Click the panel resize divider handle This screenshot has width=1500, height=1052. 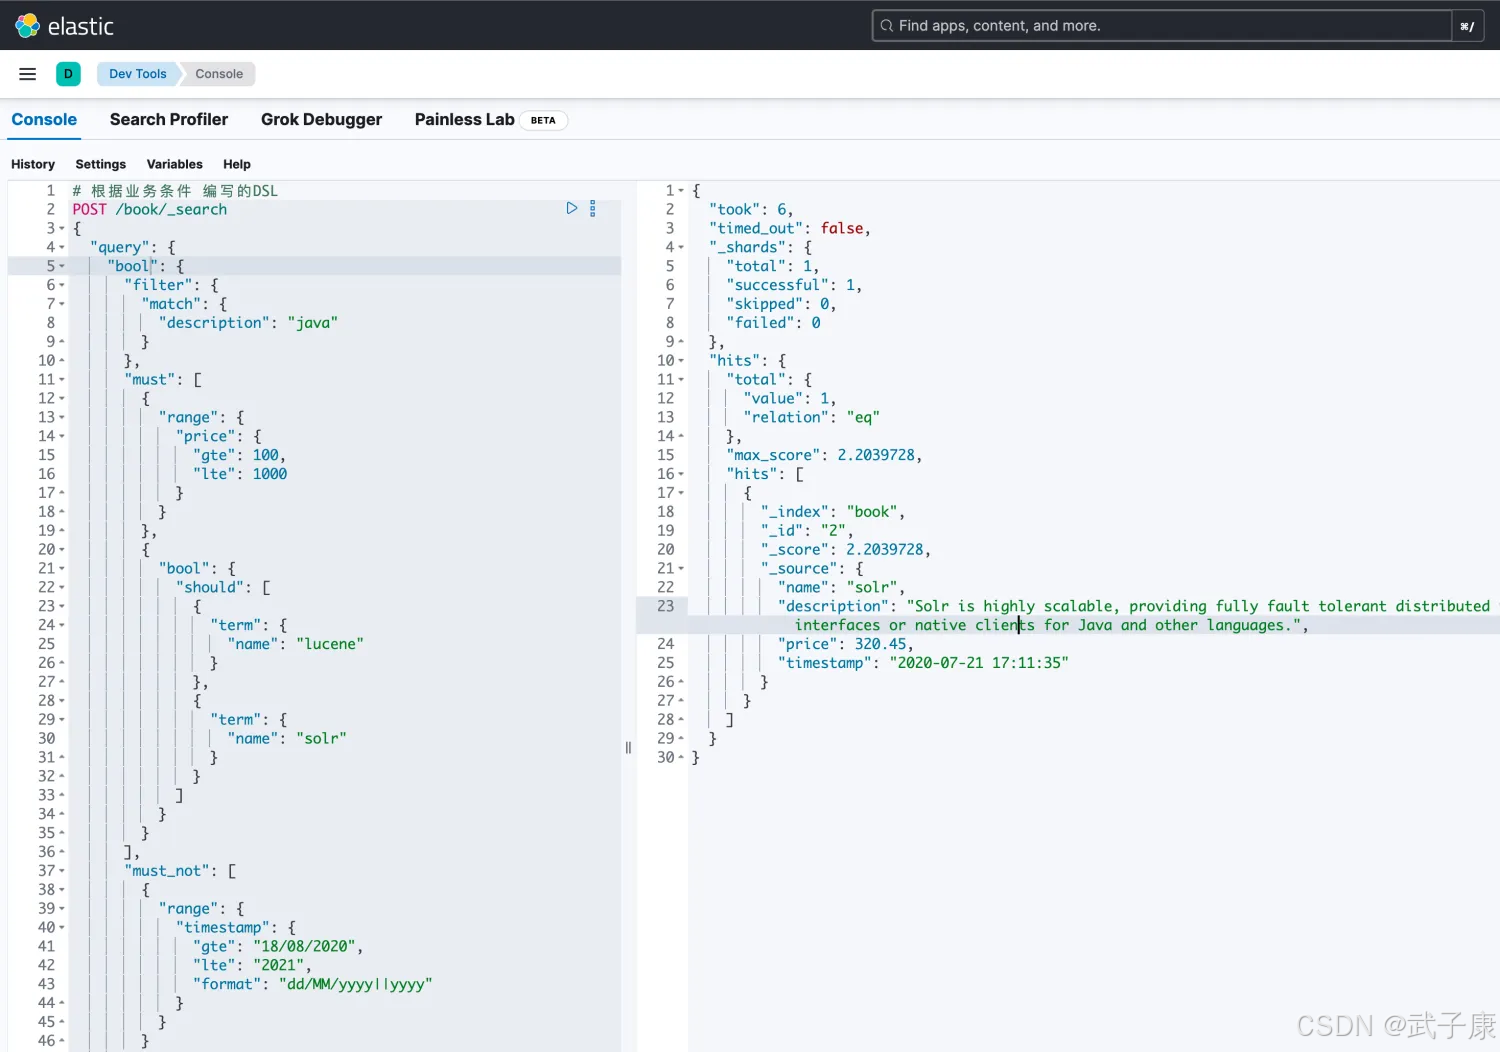coord(628,747)
